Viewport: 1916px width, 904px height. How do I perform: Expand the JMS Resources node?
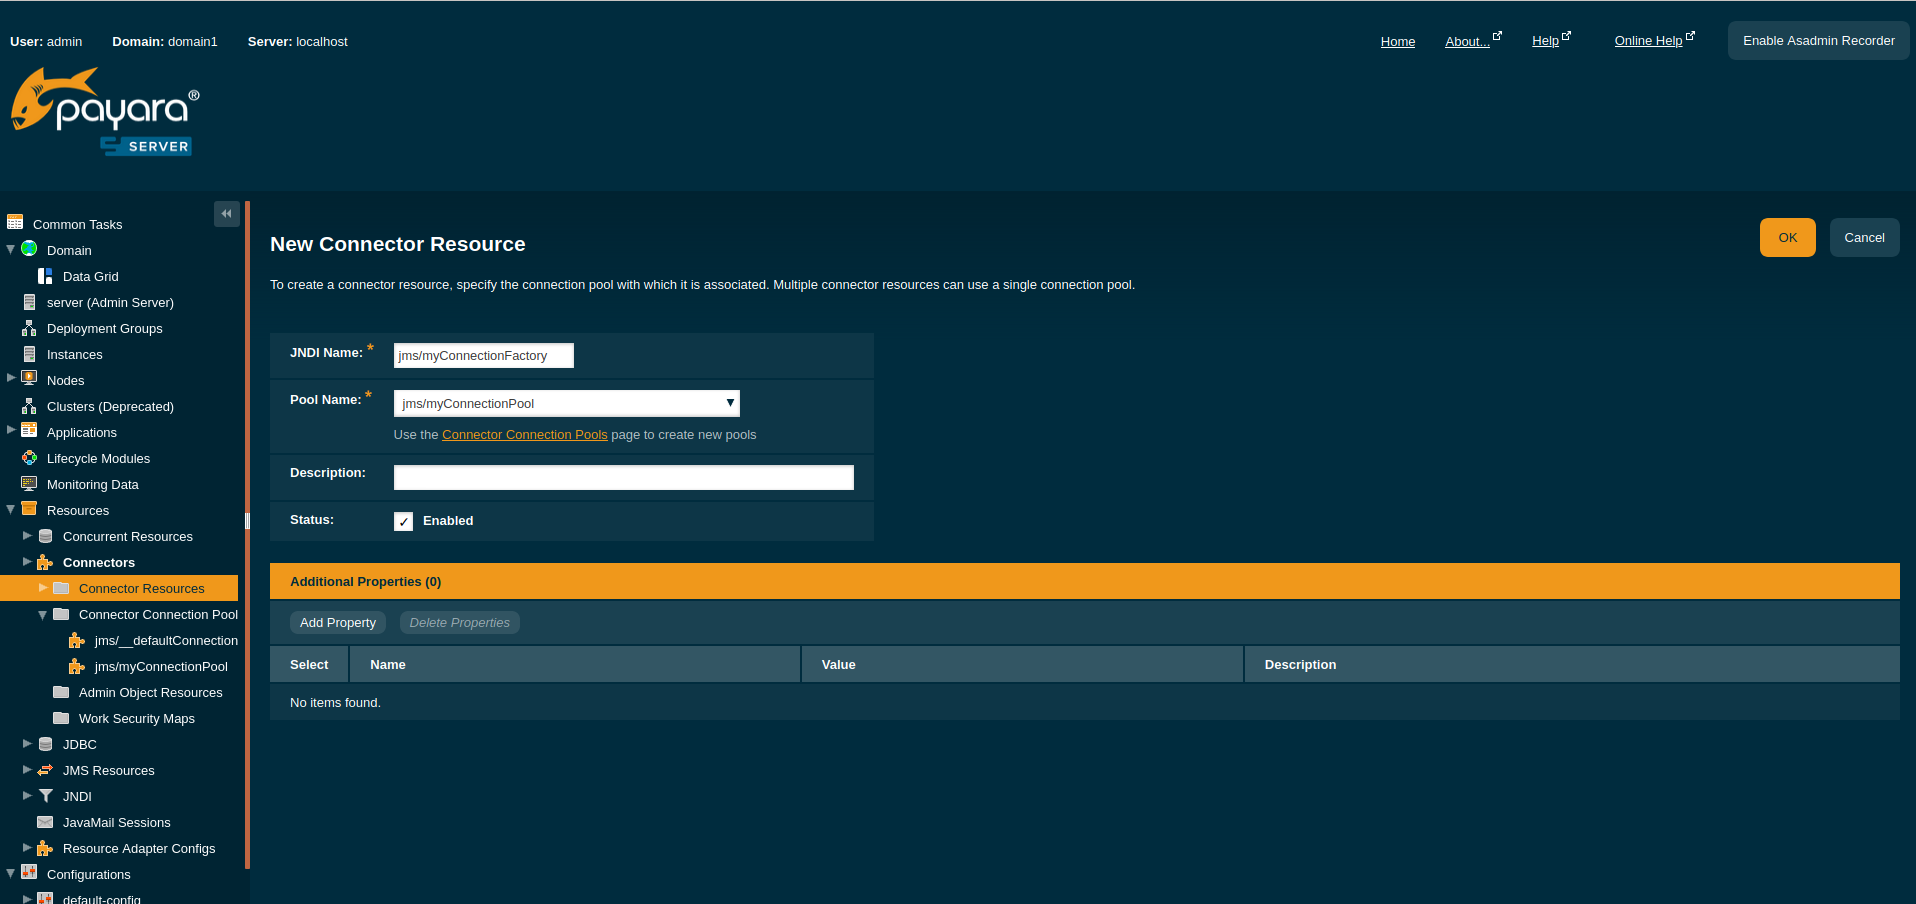coord(27,770)
